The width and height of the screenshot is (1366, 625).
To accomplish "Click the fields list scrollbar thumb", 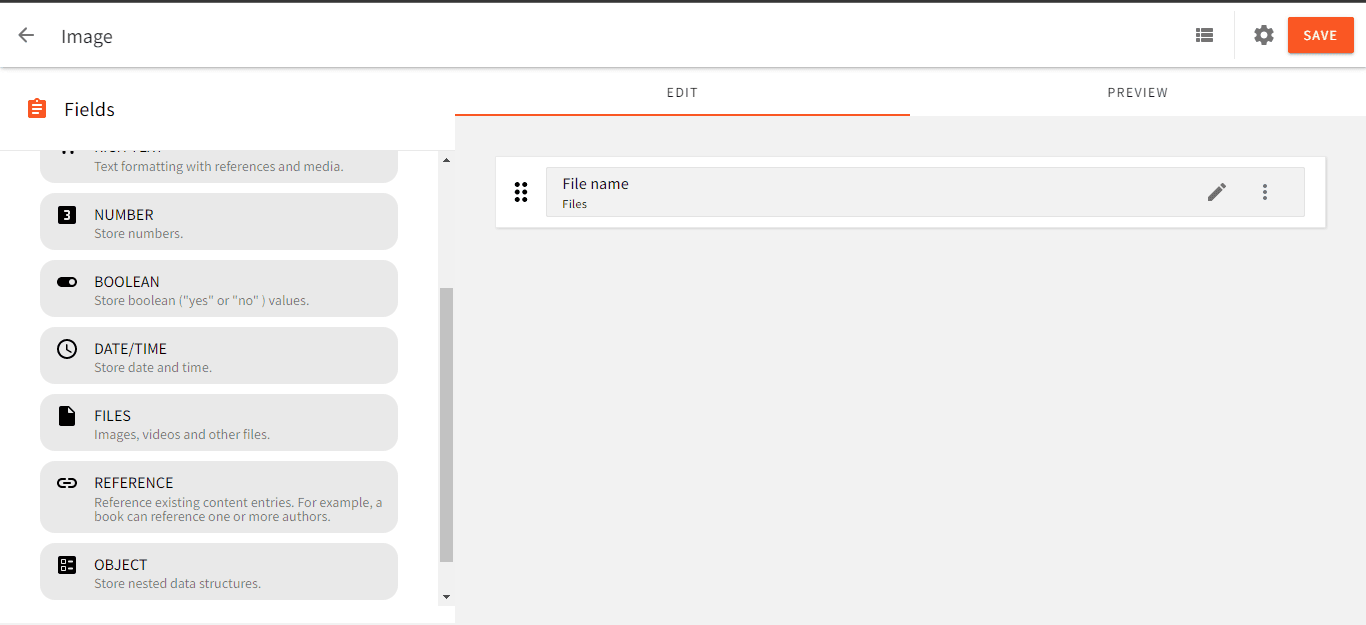I will pos(446,425).
